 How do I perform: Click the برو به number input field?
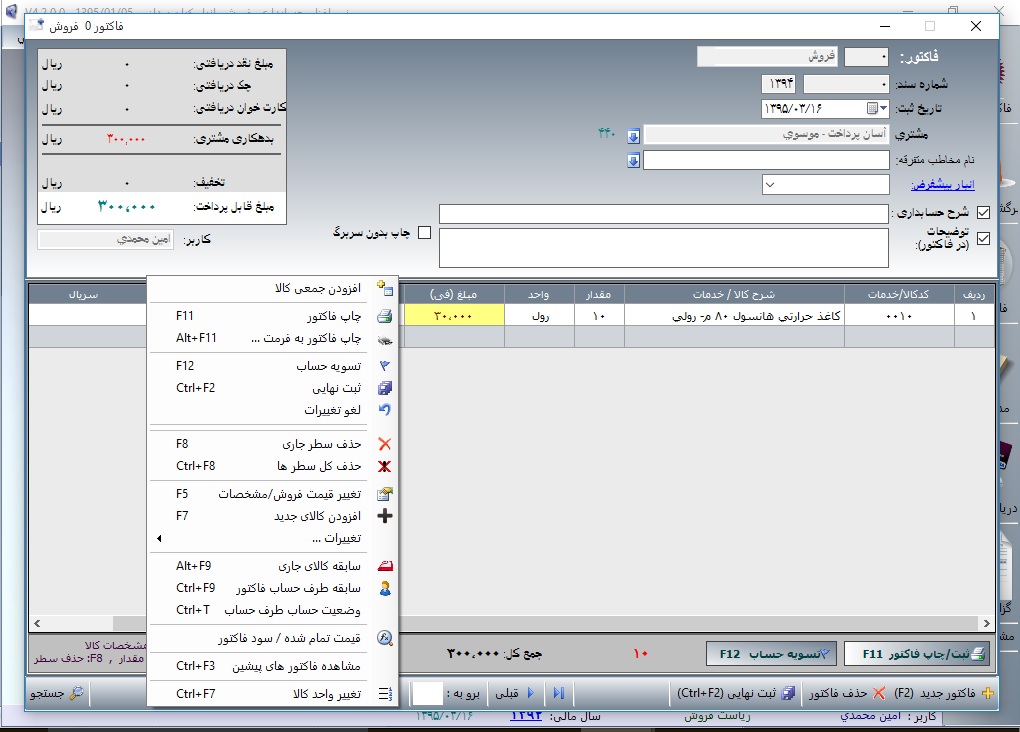[x=427, y=693]
